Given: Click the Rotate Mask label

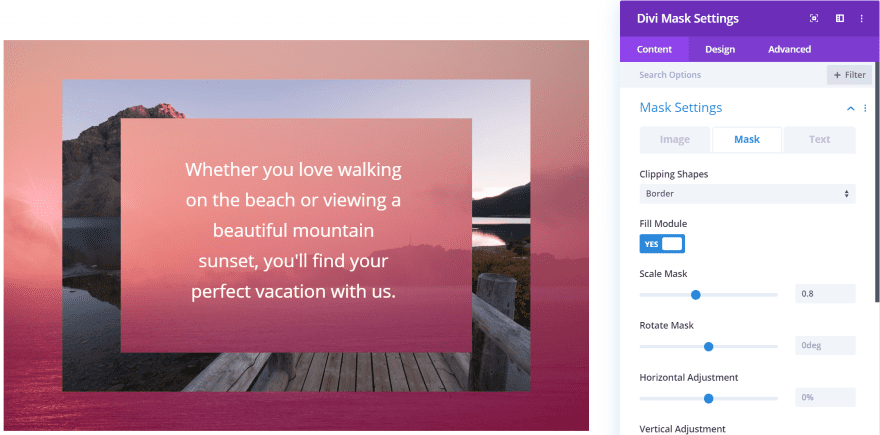Looking at the screenshot, I should [667, 326].
